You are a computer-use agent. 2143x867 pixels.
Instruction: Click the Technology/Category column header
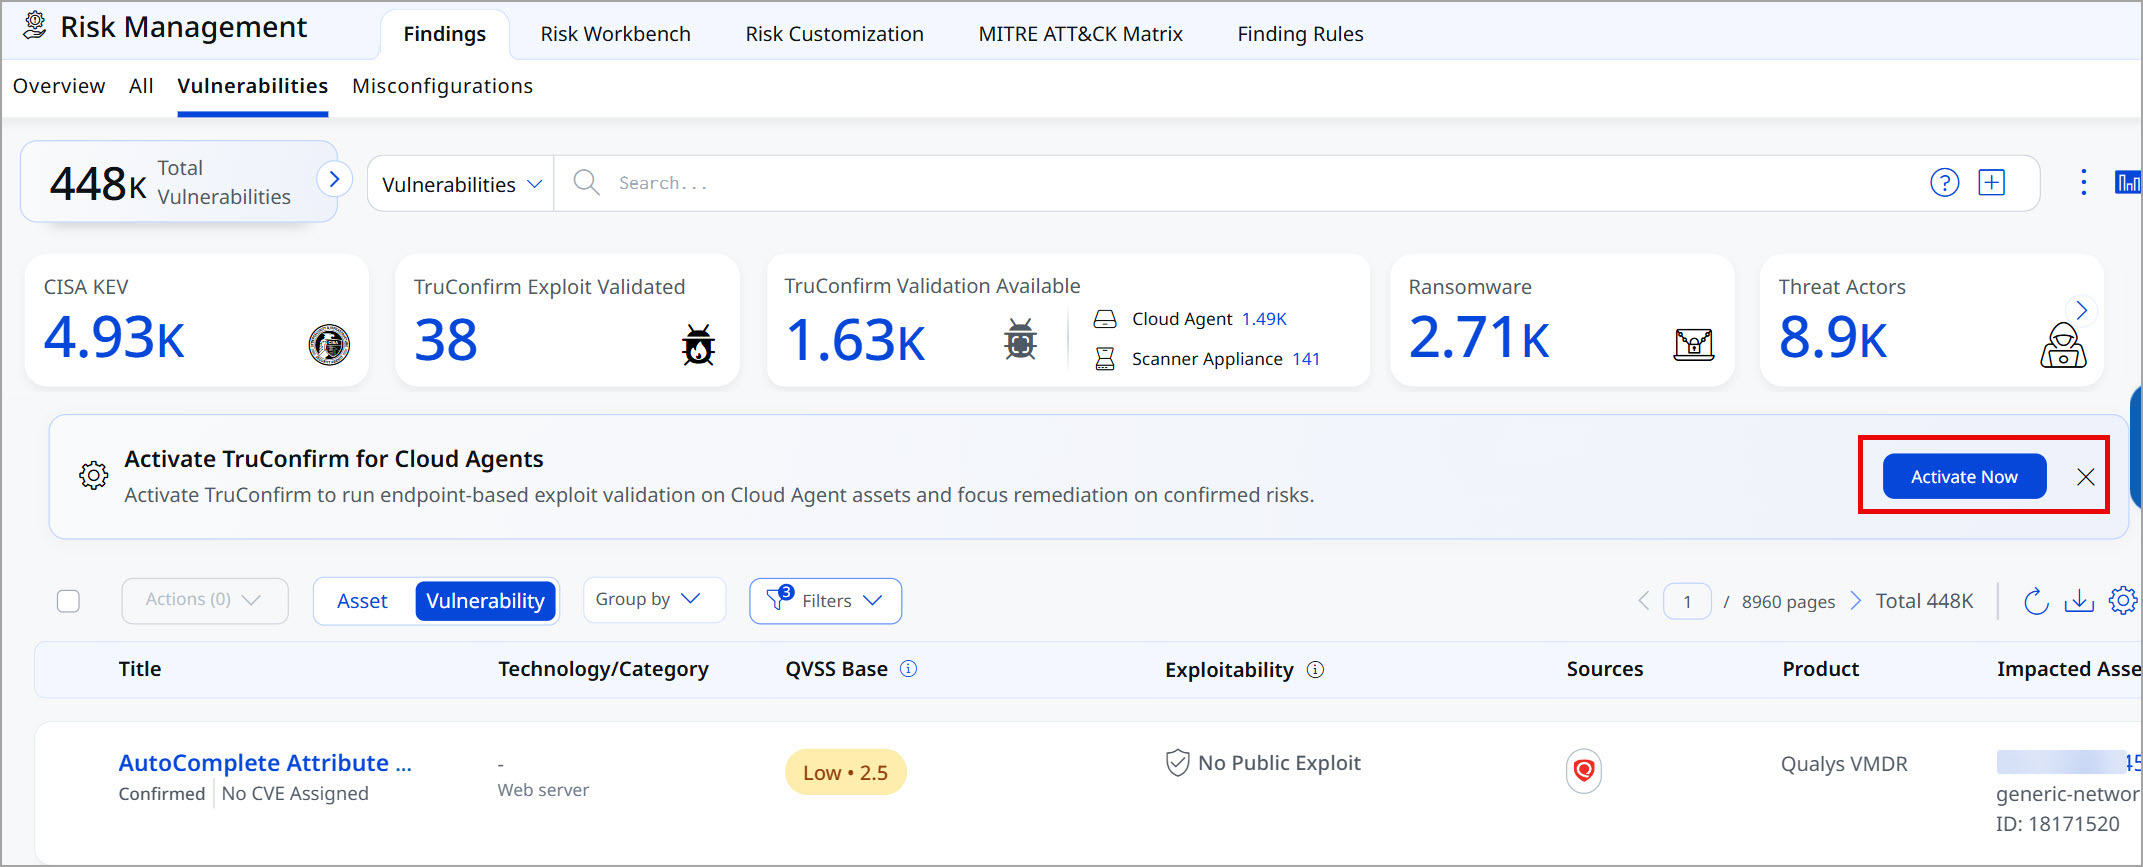point(603,669)
